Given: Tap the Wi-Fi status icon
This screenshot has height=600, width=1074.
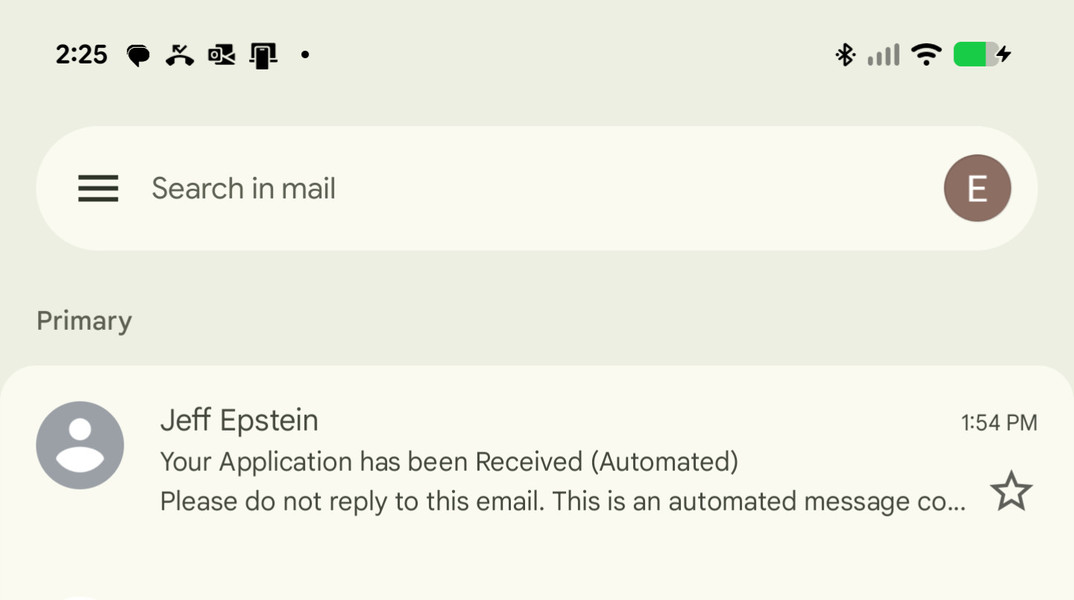Looking at the screenshot, I should [x=927, y=55].
